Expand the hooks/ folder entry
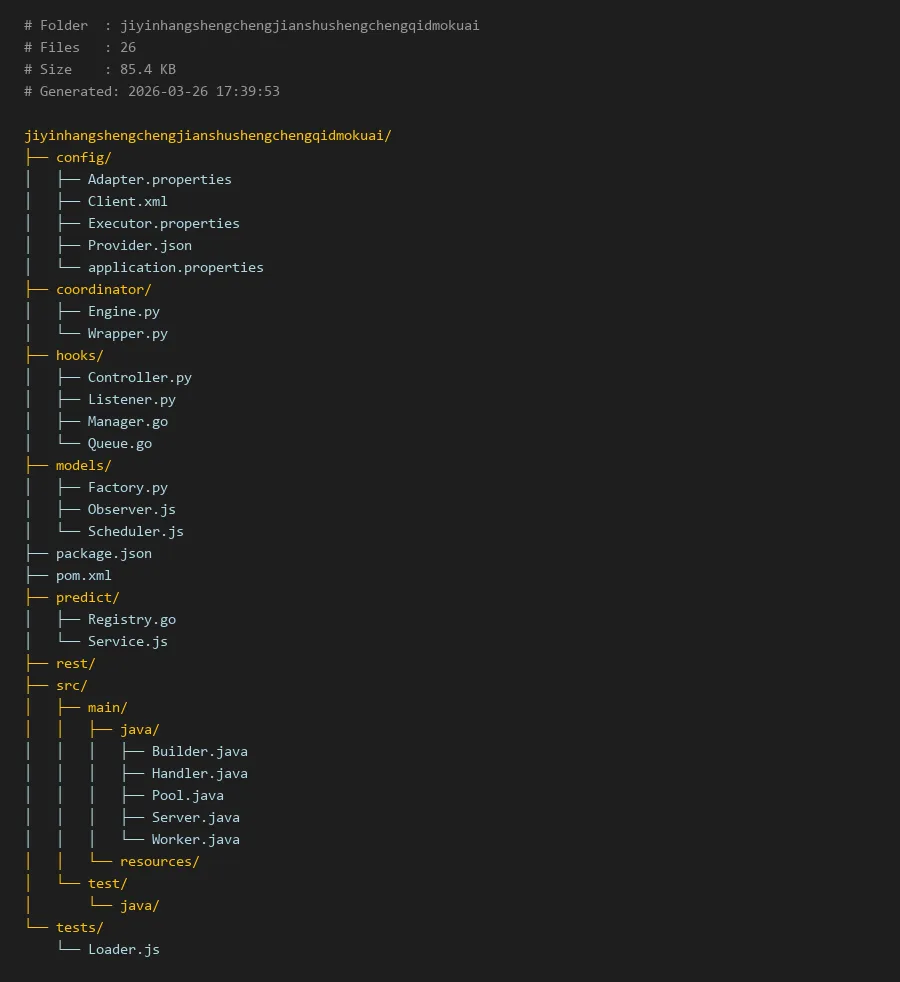The width and height of the screenshot is (900, 982). pos(79,355)
